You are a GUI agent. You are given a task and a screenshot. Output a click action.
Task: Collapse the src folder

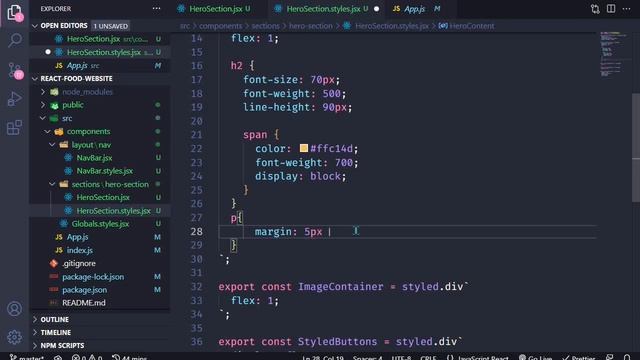tap(43, 118)
